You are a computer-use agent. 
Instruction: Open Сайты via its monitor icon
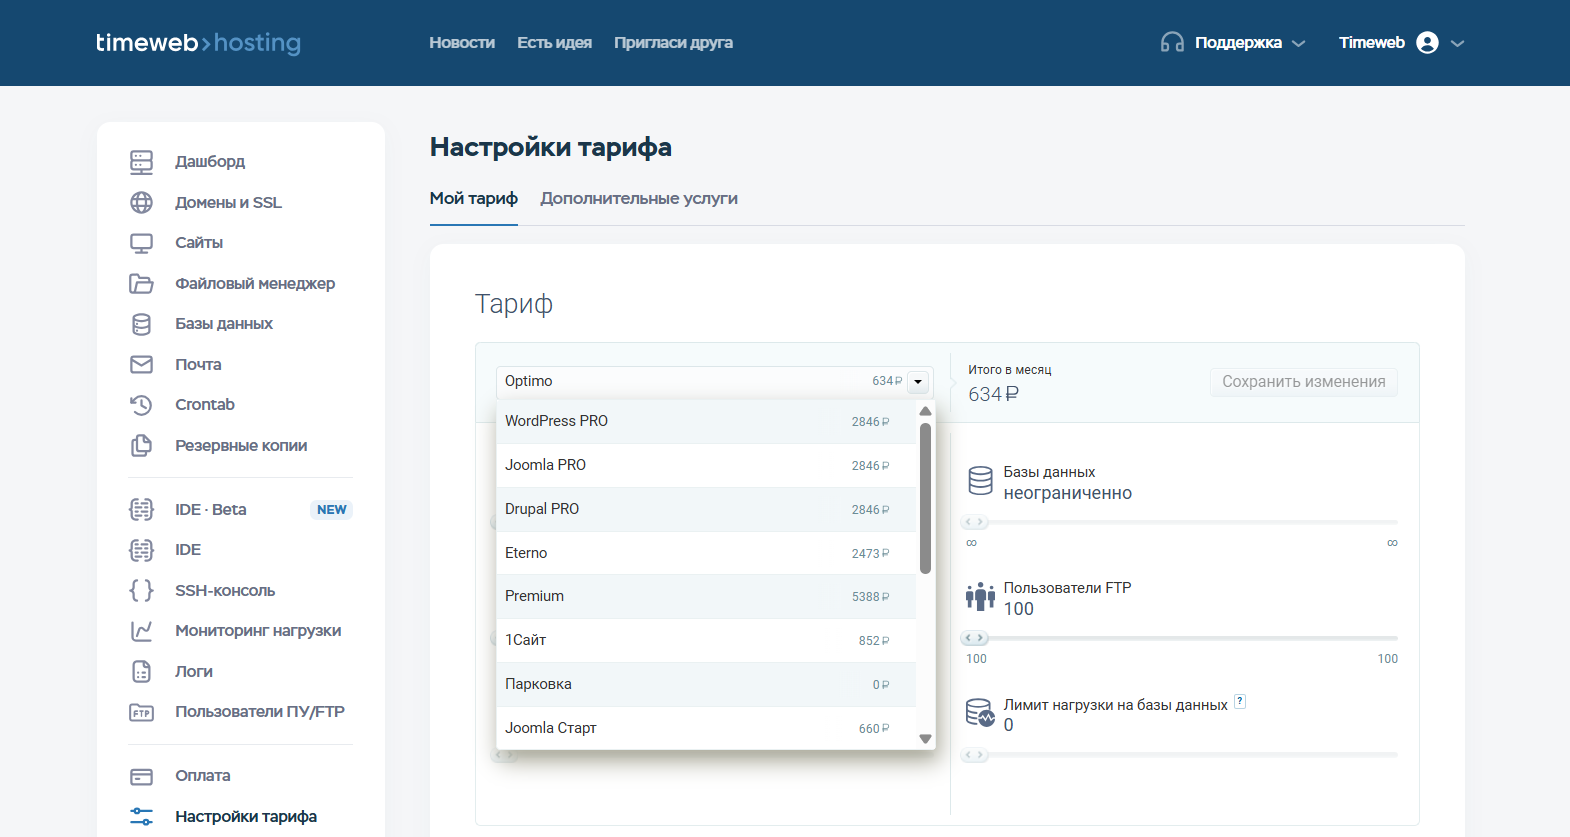(x=142, y=243)
